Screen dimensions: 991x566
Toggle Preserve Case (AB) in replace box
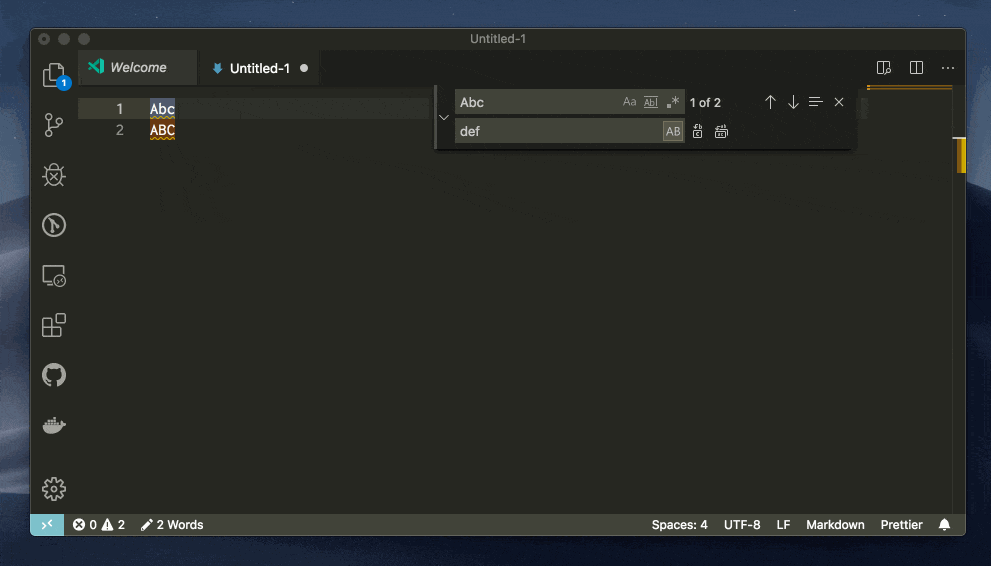(673, 131)
